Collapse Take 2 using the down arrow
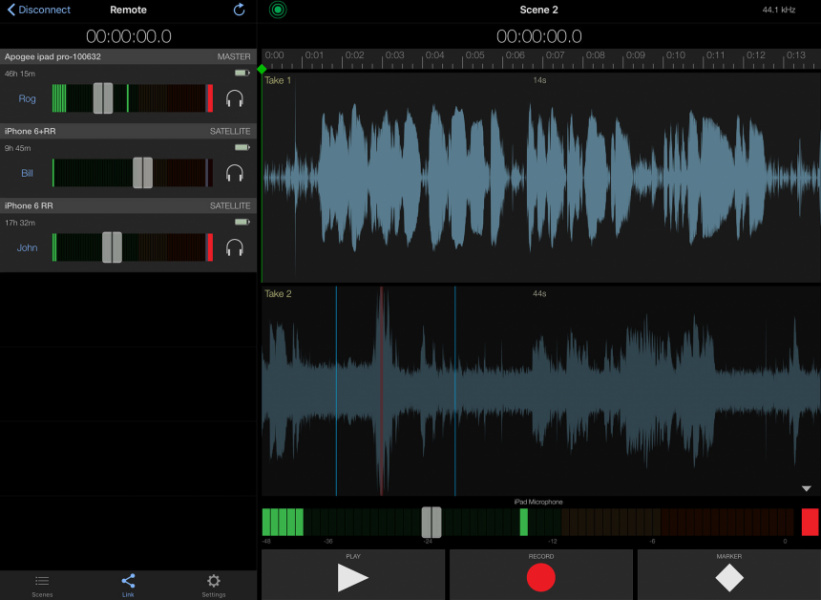This screenshot has height=600, width=821. point(804,486)
